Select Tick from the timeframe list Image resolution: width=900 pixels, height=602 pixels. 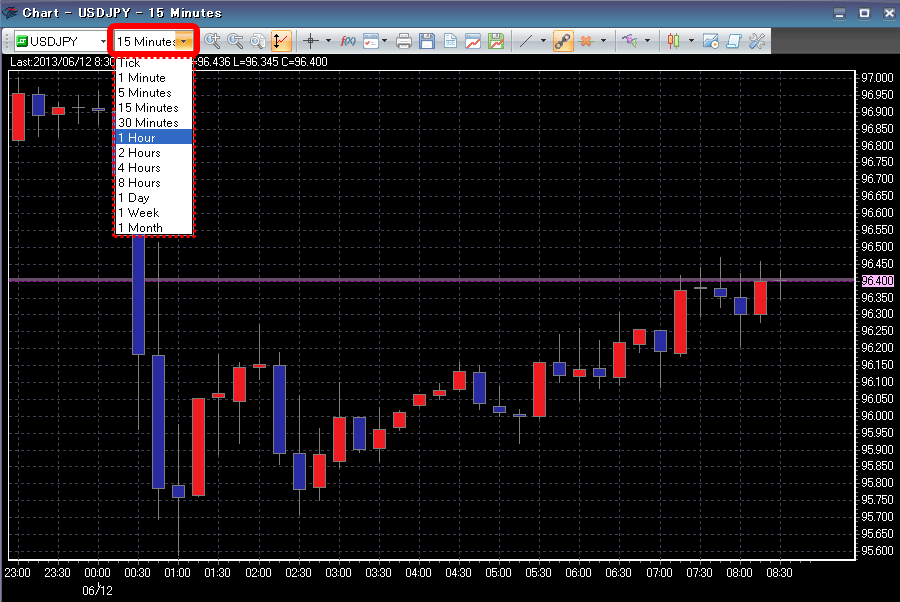tap(154, 64)
